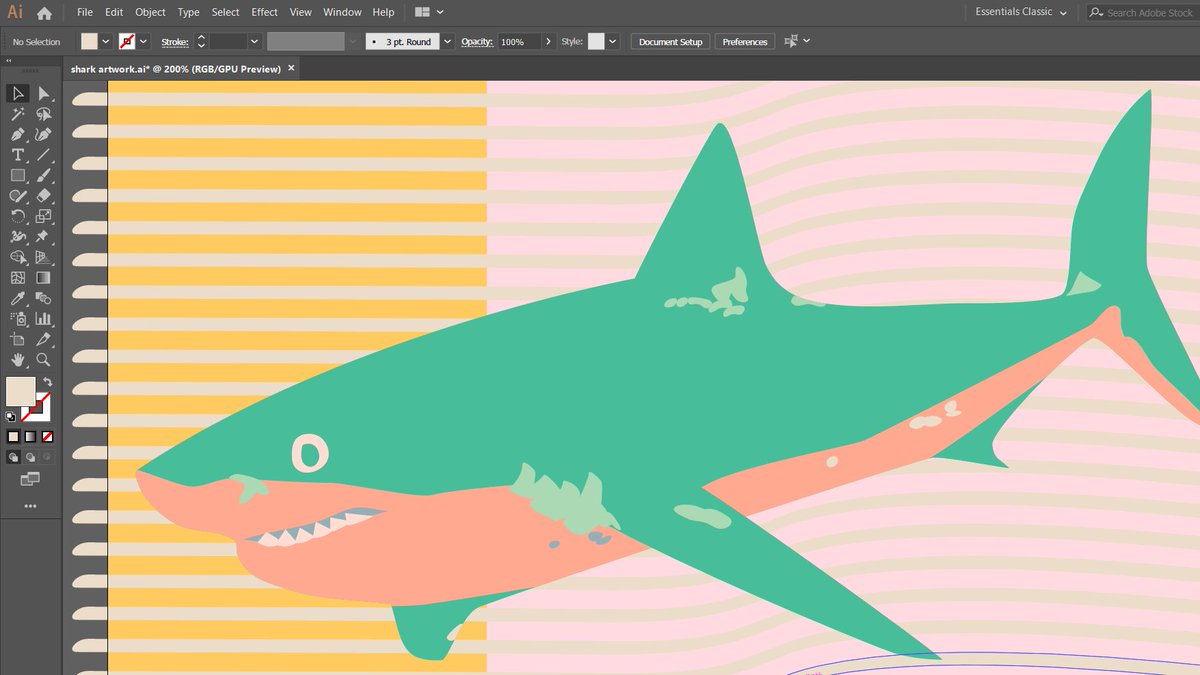Open the File menu
The image size is (1200, 675).
(x=85, y=12)
